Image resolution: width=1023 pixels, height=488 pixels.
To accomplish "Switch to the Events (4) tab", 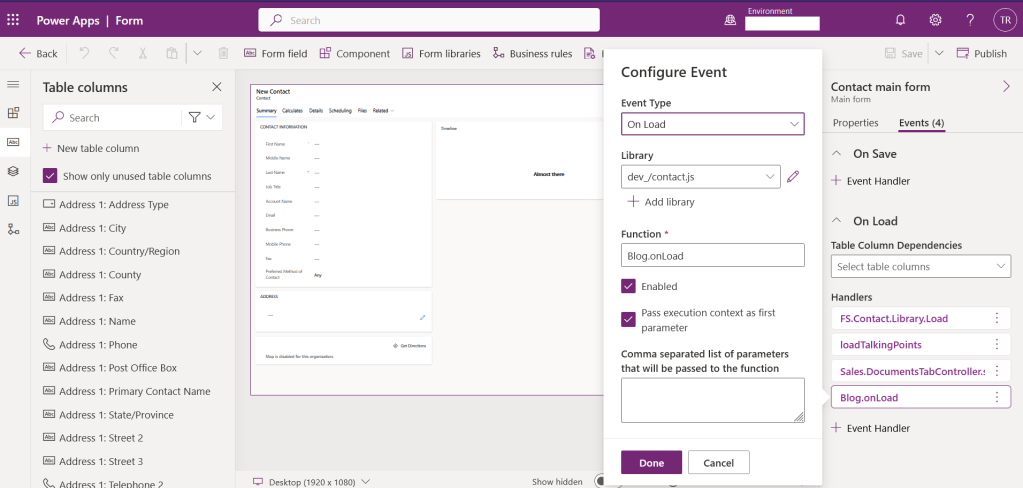I will (x=921, y=123).
